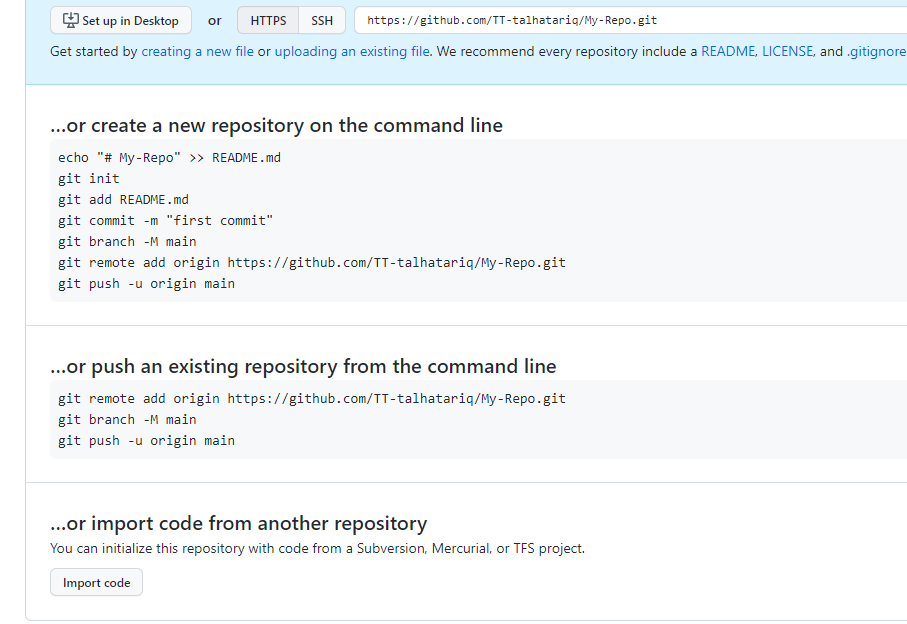Open the creating a new file link
Viewport: 907px width, 624px height.
[197, 51]
